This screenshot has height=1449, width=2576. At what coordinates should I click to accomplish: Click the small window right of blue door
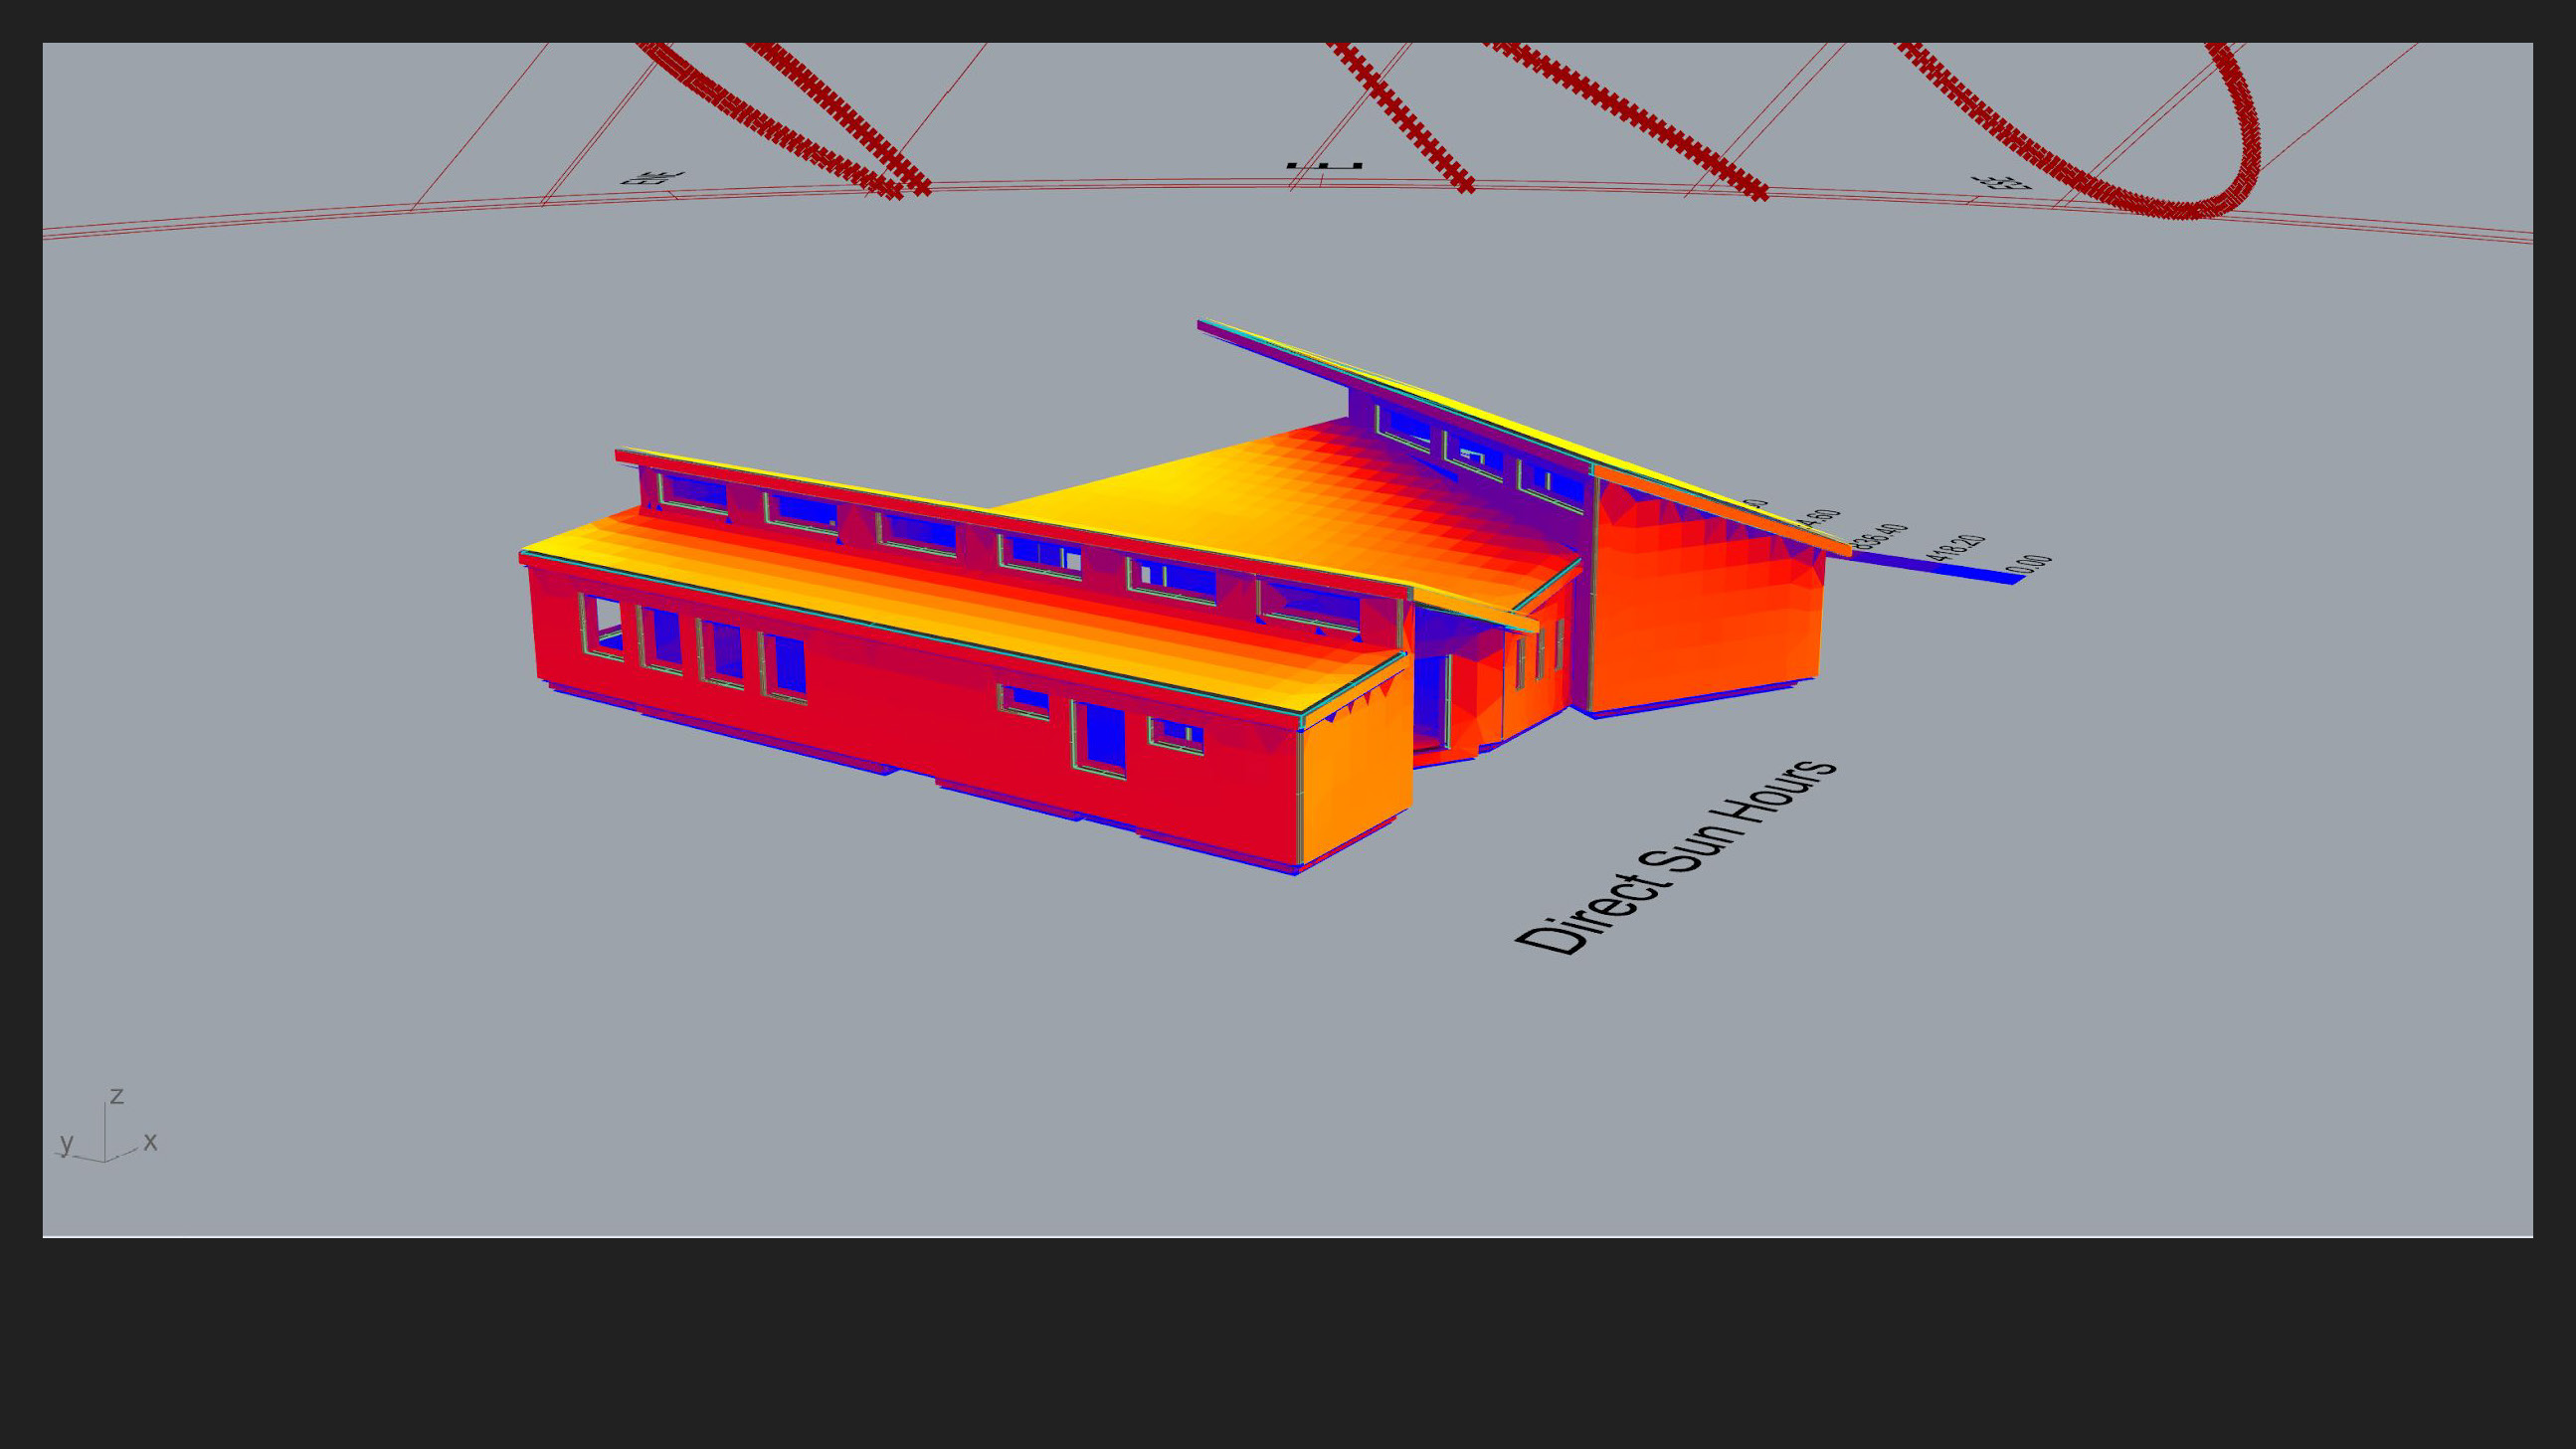pos(1176,736)
